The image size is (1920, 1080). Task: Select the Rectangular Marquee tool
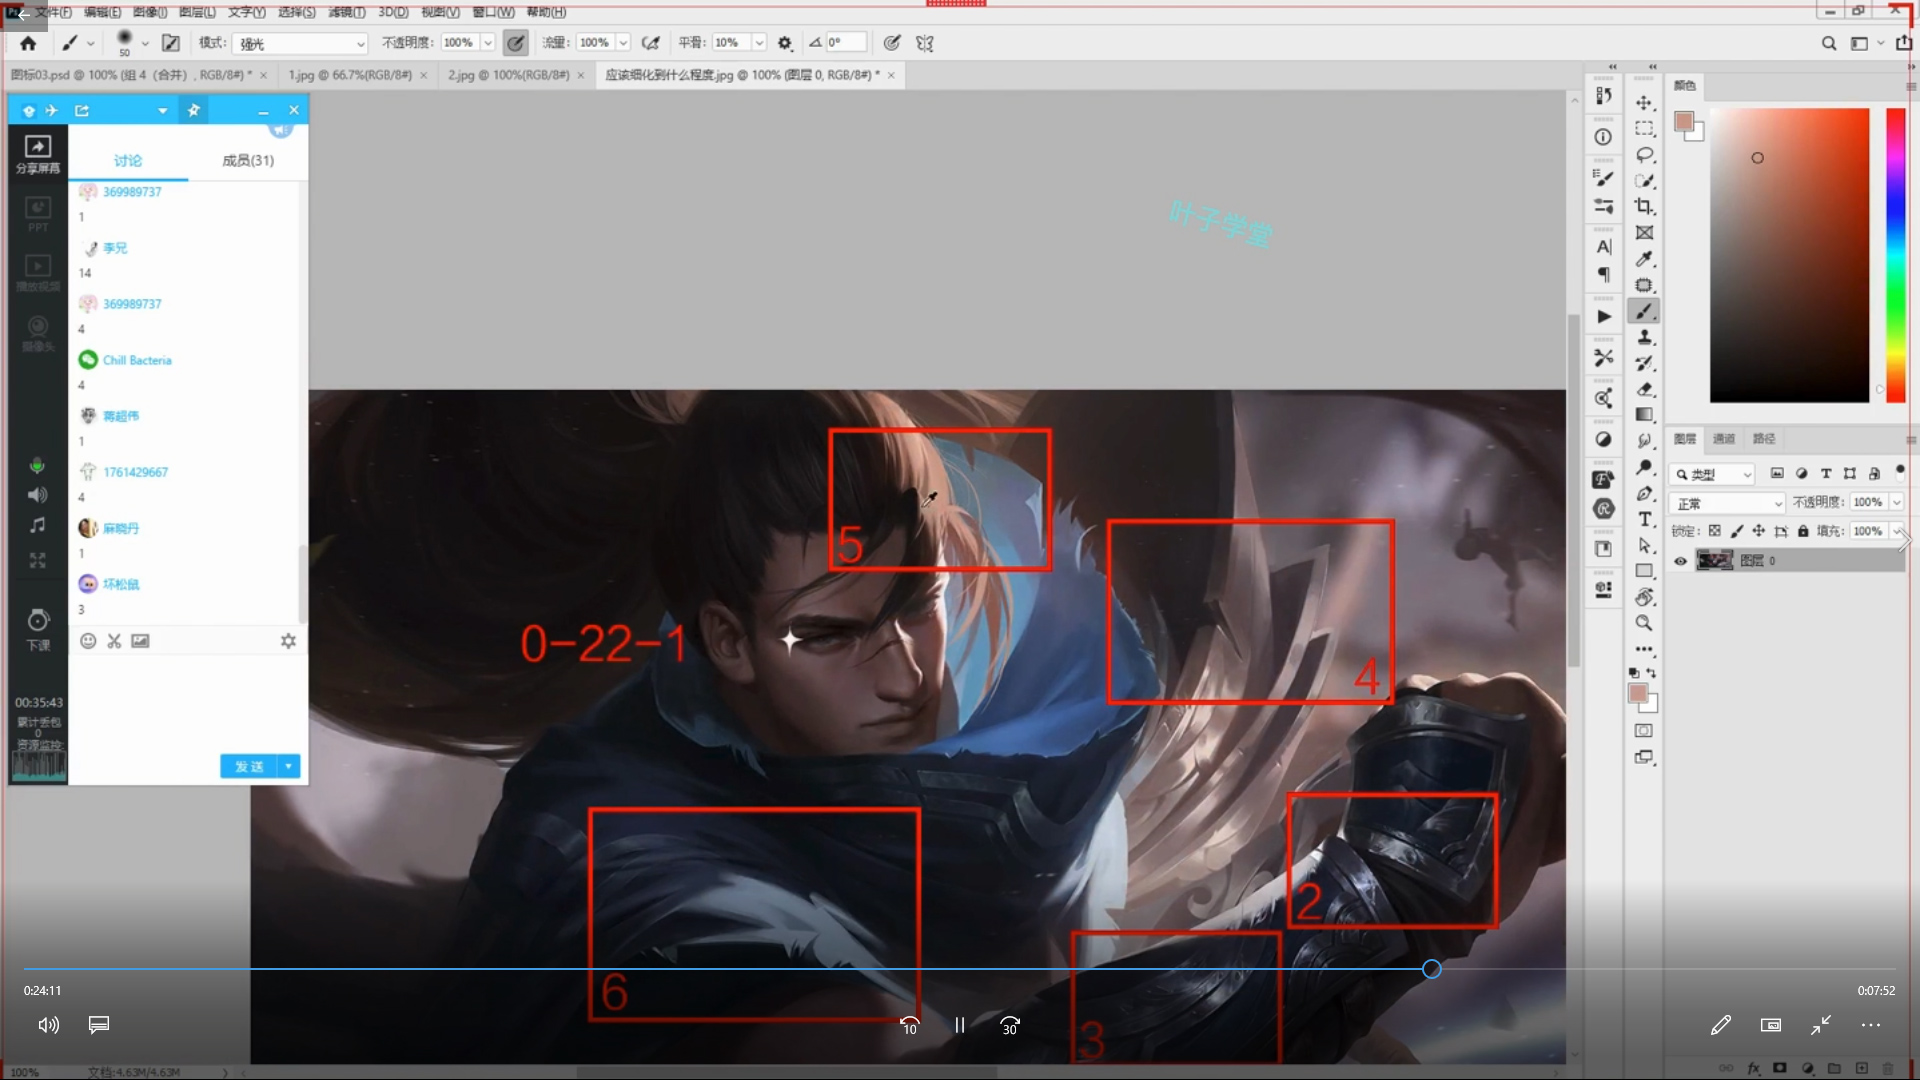(1644, 129)
